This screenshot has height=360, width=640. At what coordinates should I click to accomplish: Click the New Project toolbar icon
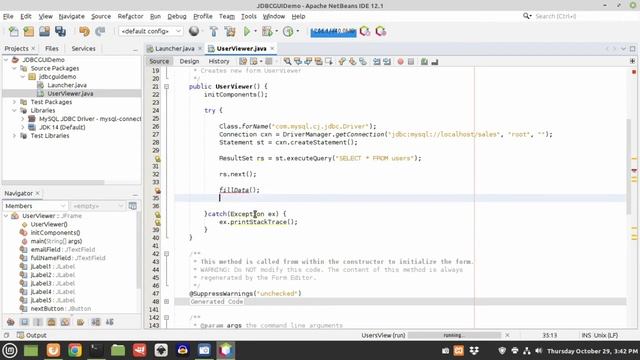click(x=29, y=31)
